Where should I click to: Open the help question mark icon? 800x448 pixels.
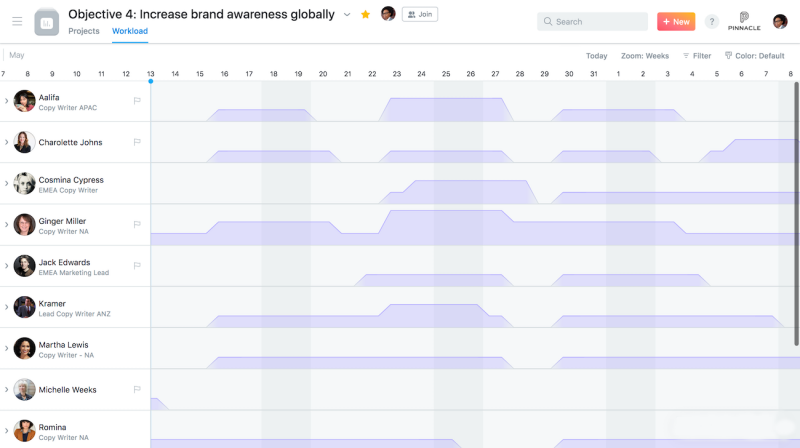click(711, 21)
